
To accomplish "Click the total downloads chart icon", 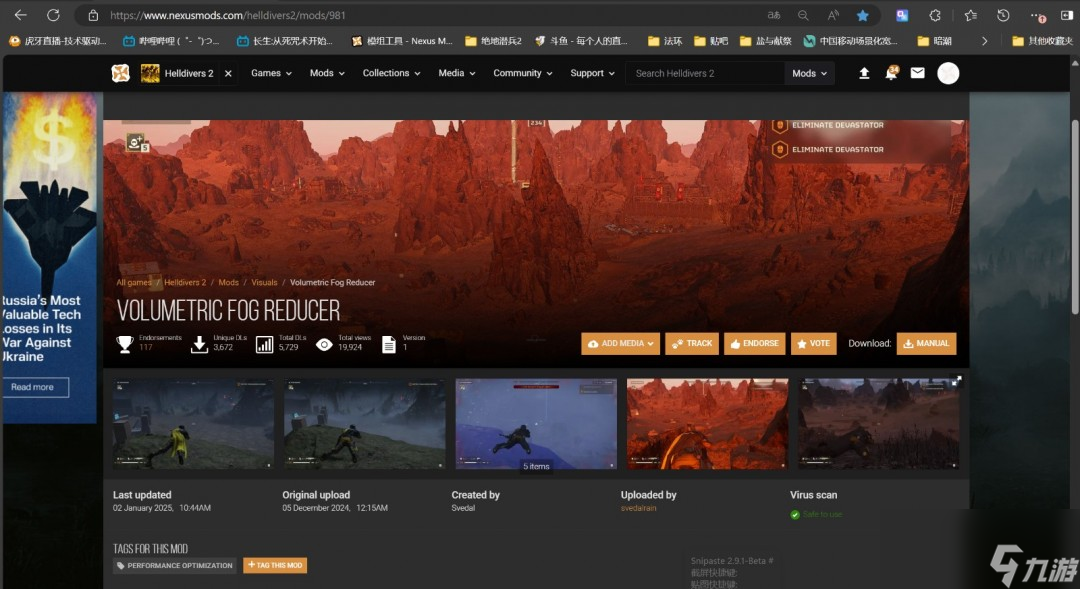I will pos(264,344).
